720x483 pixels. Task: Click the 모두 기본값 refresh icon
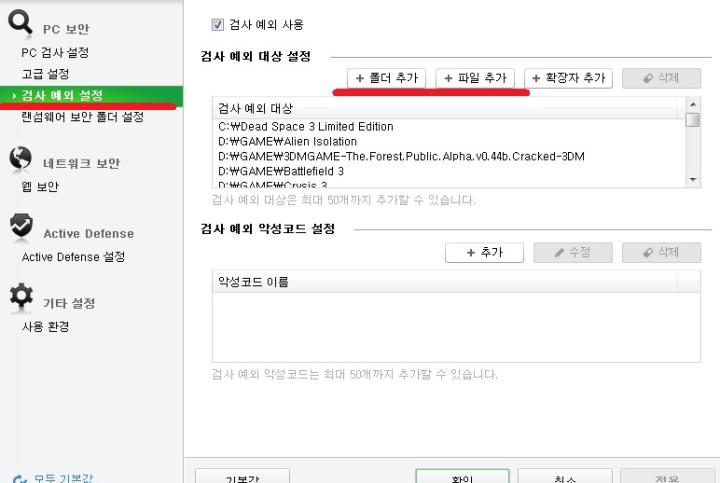pos(20,479)
